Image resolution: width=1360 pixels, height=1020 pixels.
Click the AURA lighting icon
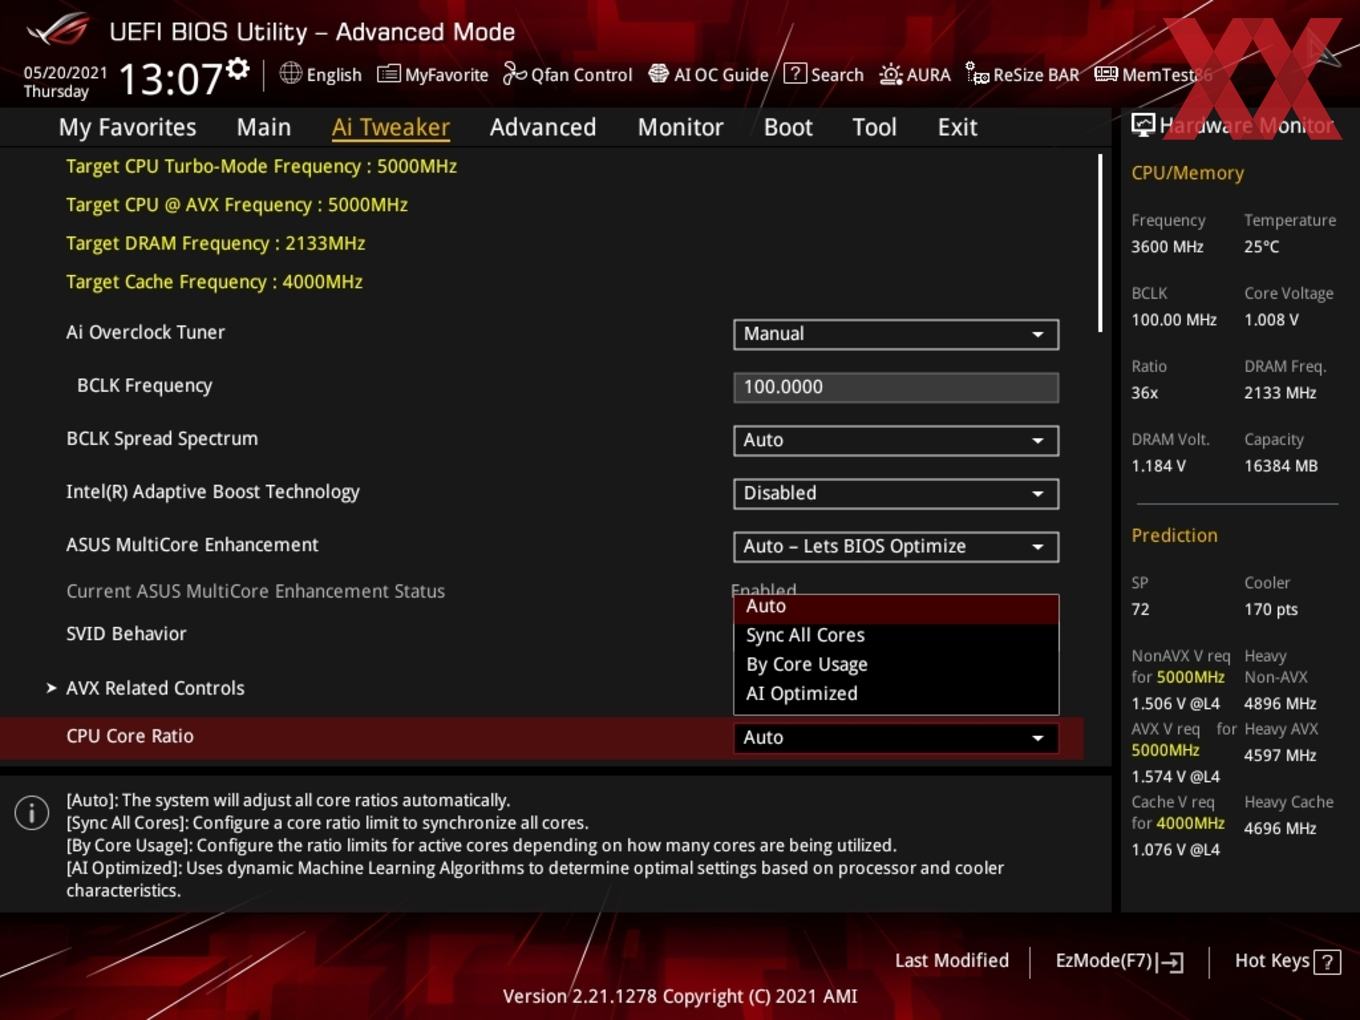(x=890, y=74)
